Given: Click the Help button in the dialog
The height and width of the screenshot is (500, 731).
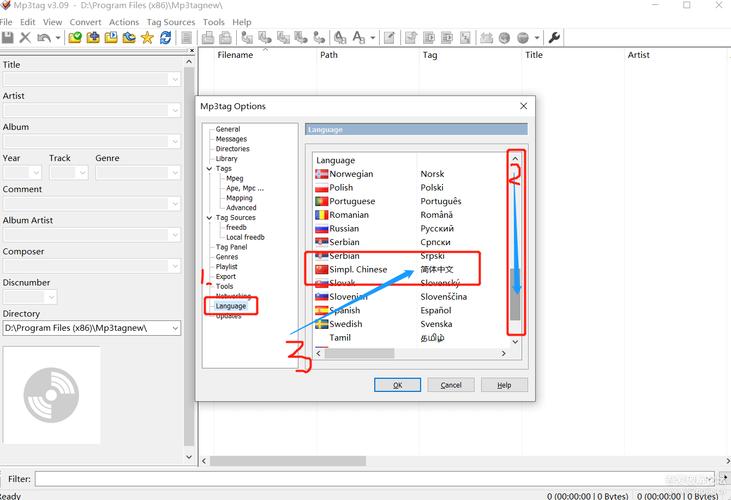Looking at the screenshot, I should tap(504, 385).
